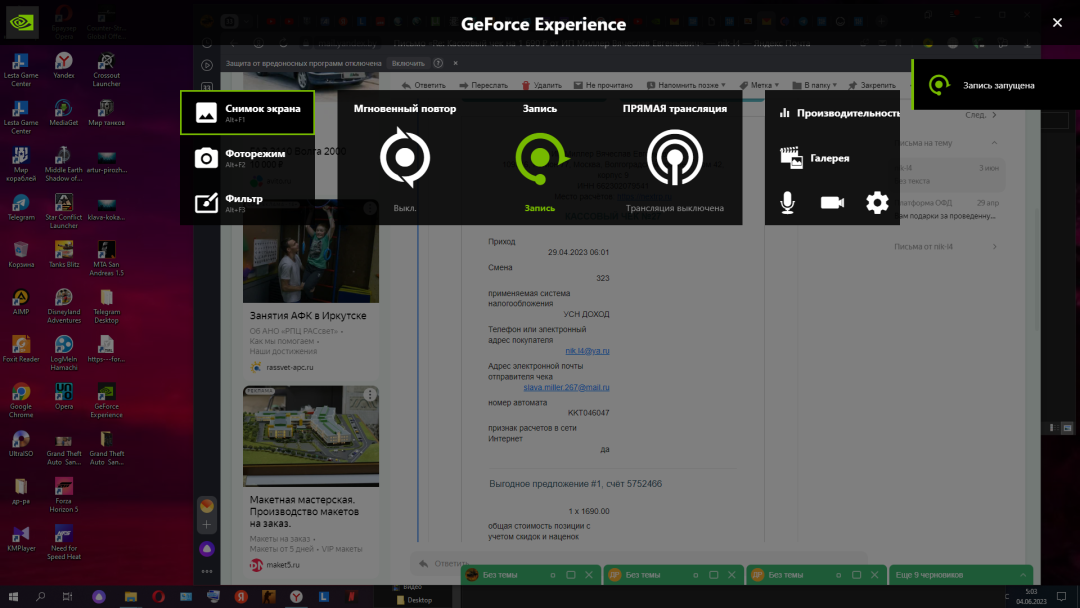Click the Корзина recycle bin icon
The image size is (1080, 608).
point(21,255)
